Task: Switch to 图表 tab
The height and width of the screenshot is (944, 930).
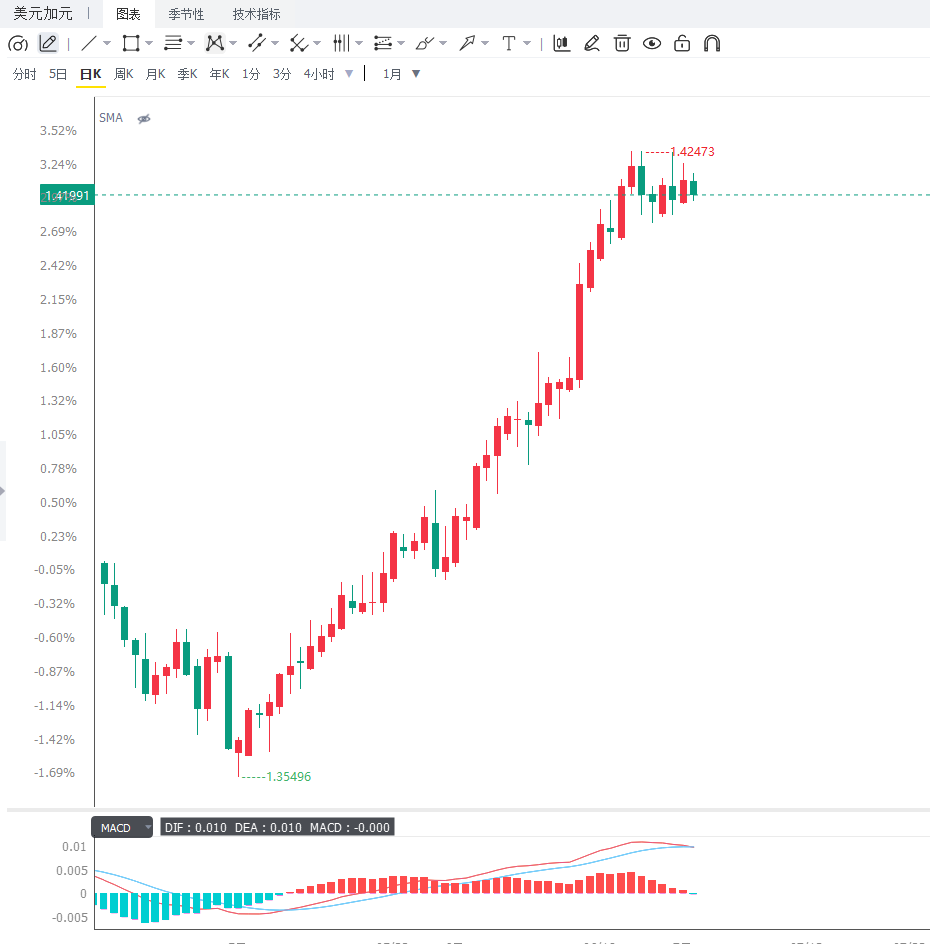Action: 128,14
